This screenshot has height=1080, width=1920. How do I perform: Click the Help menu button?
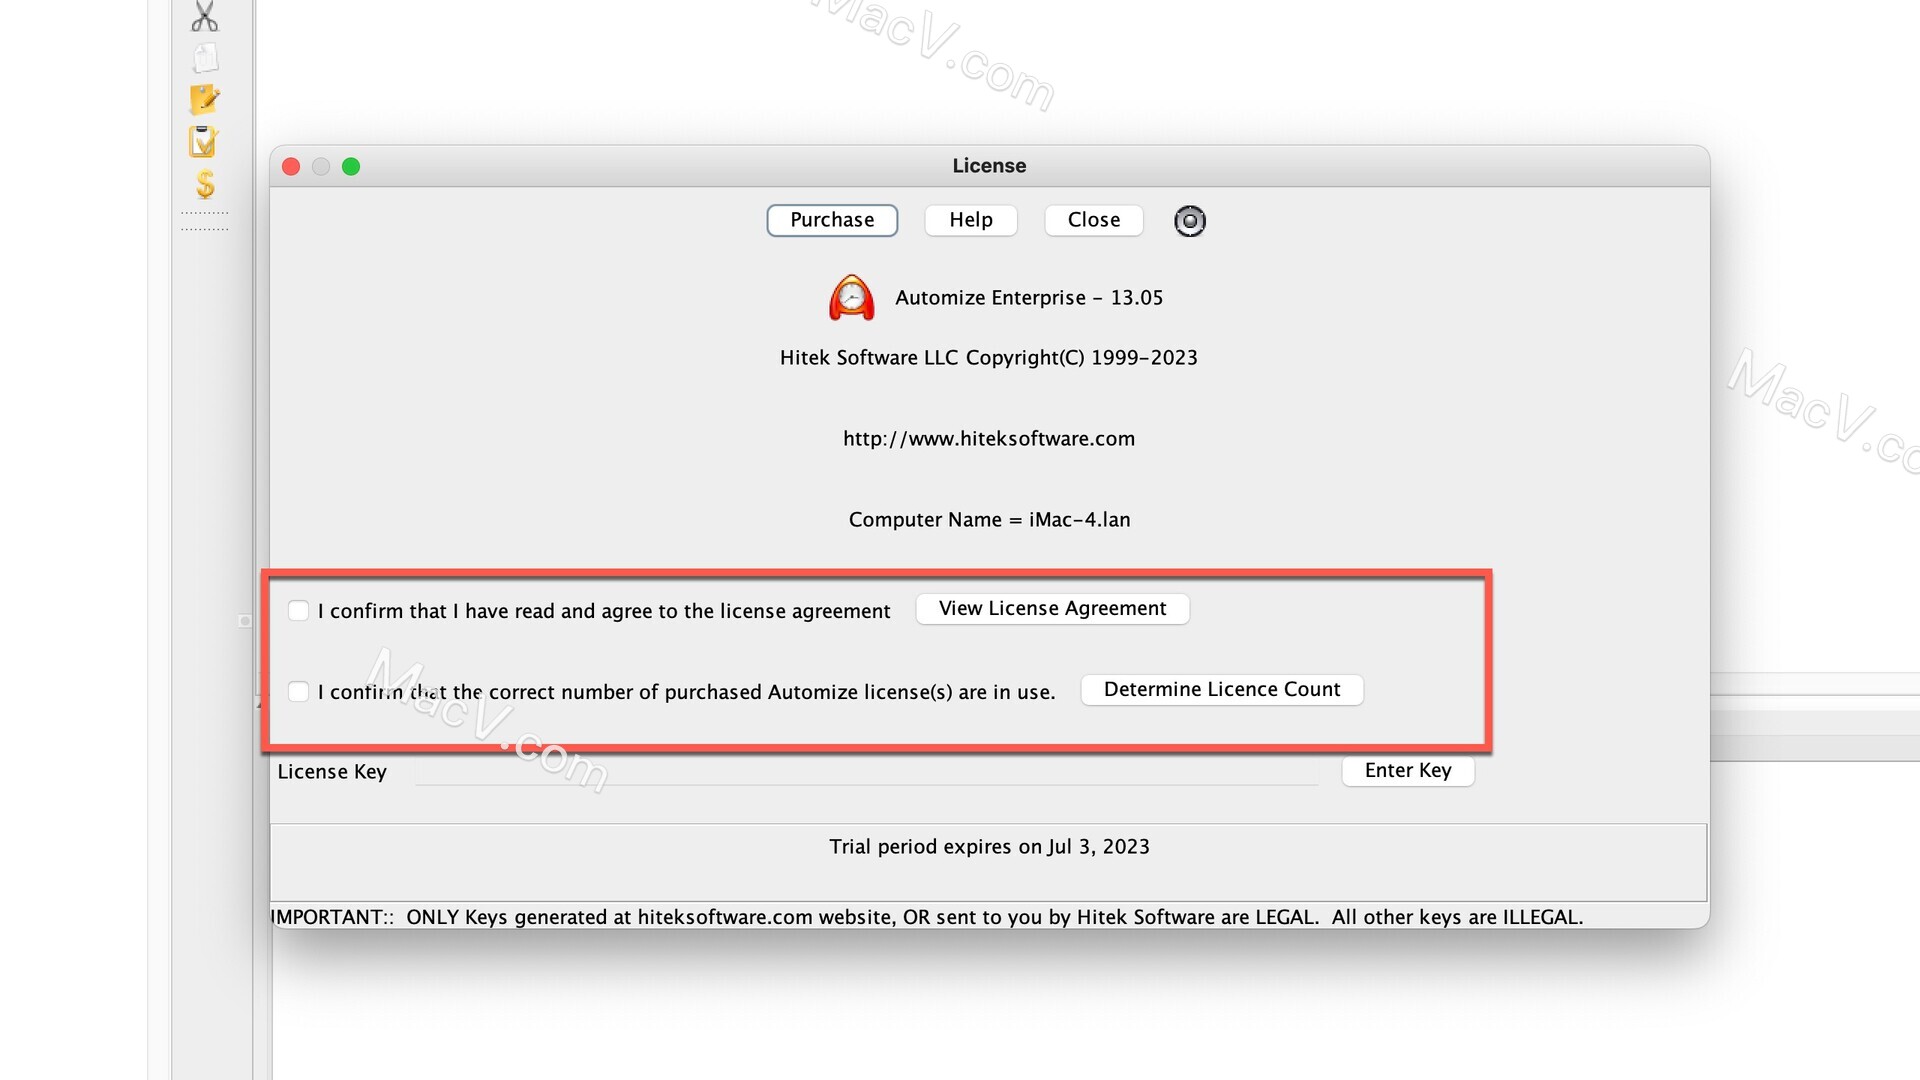coord(971,219)
